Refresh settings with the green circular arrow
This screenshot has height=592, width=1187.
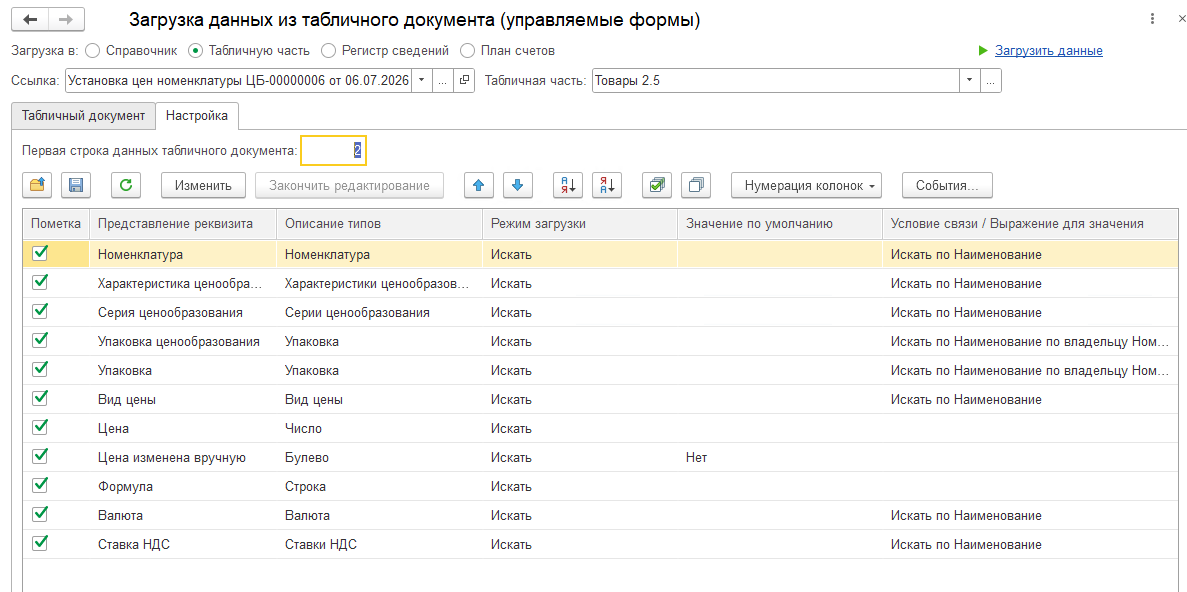126,185
